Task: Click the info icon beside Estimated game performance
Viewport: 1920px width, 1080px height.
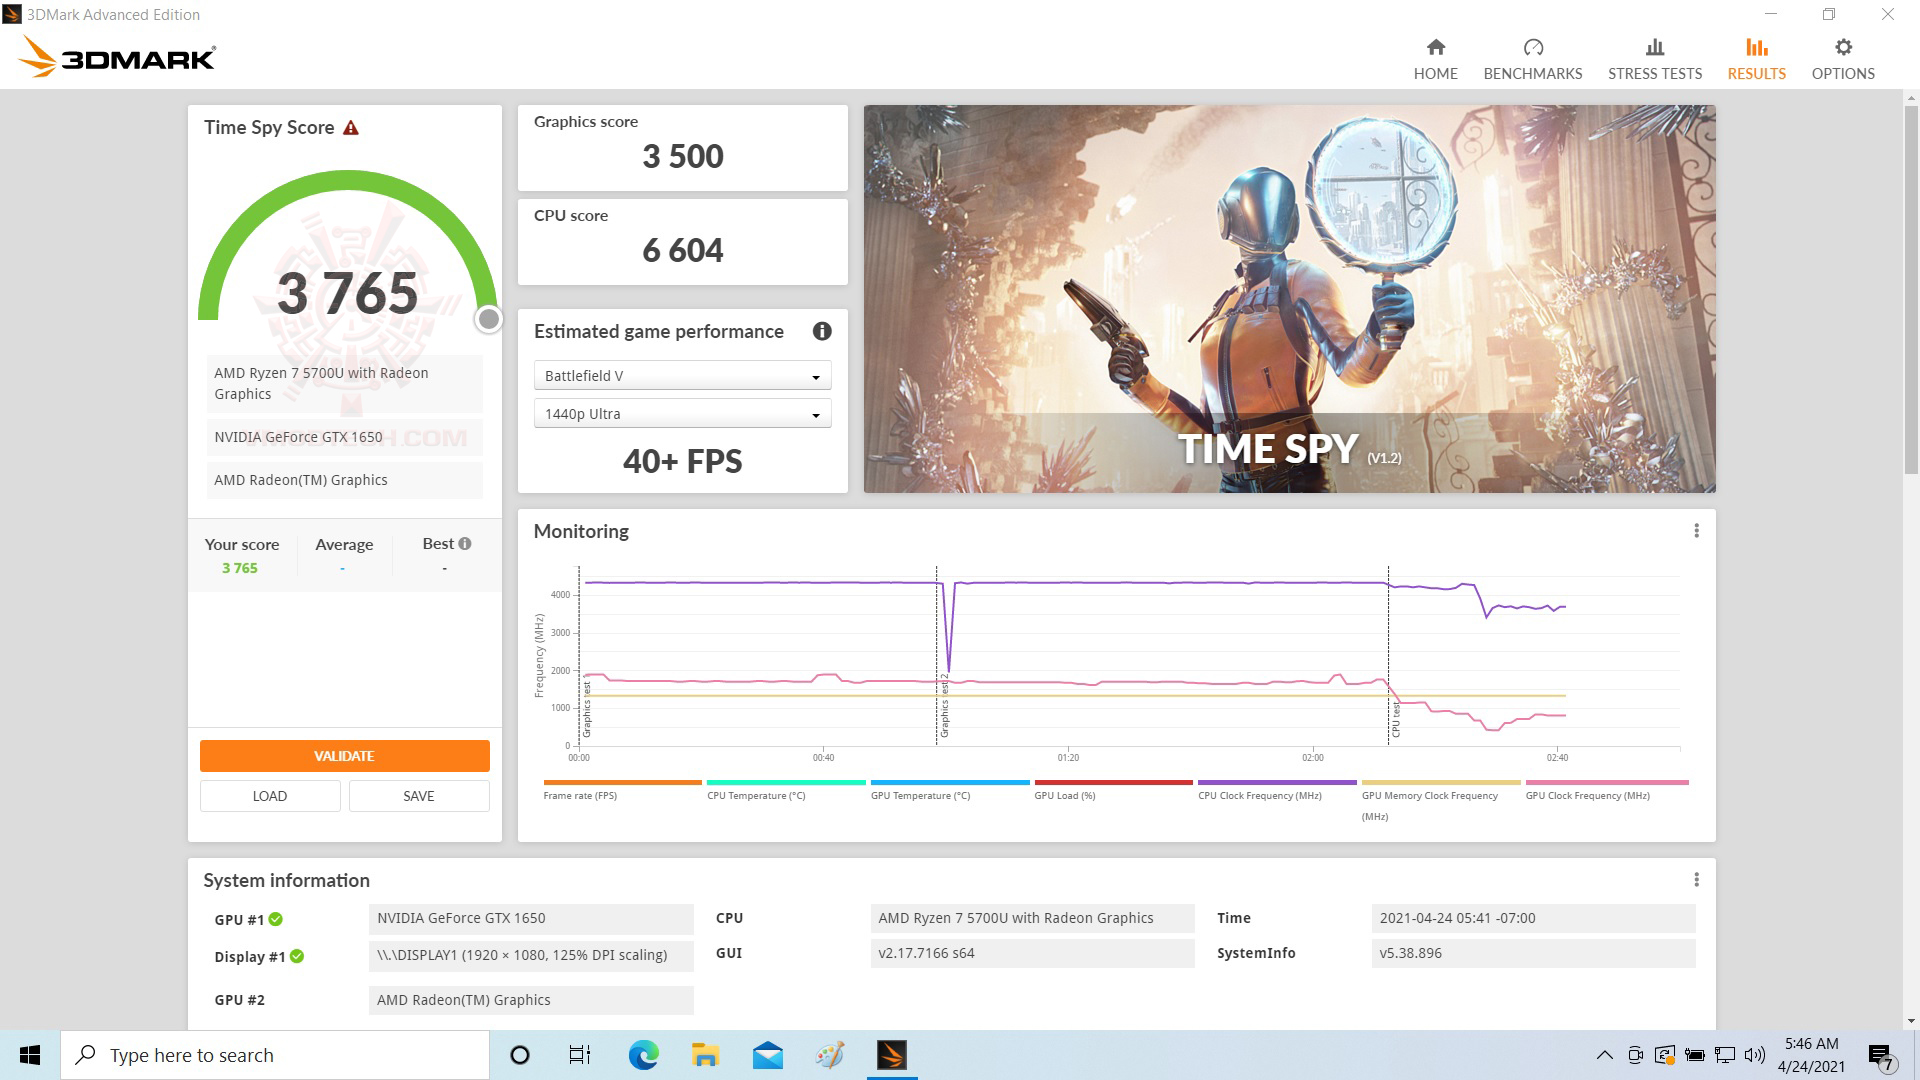Action: (822, 331)
